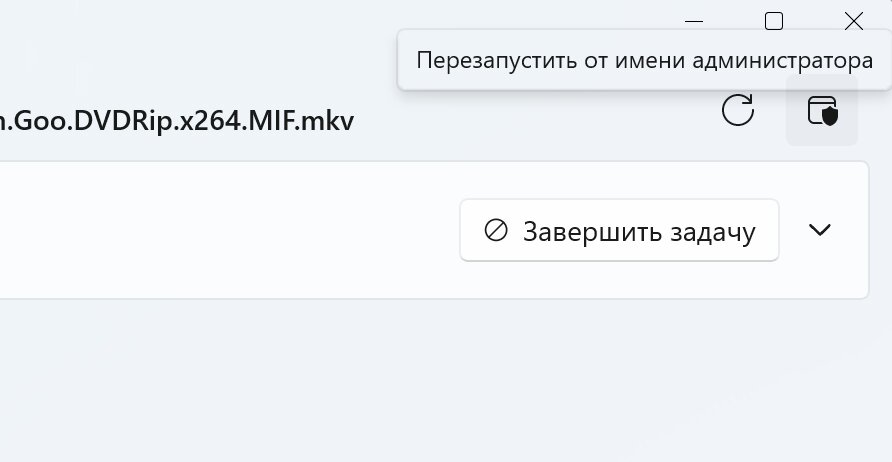Relaunch the tool with administrator rights

click(822, 110)
